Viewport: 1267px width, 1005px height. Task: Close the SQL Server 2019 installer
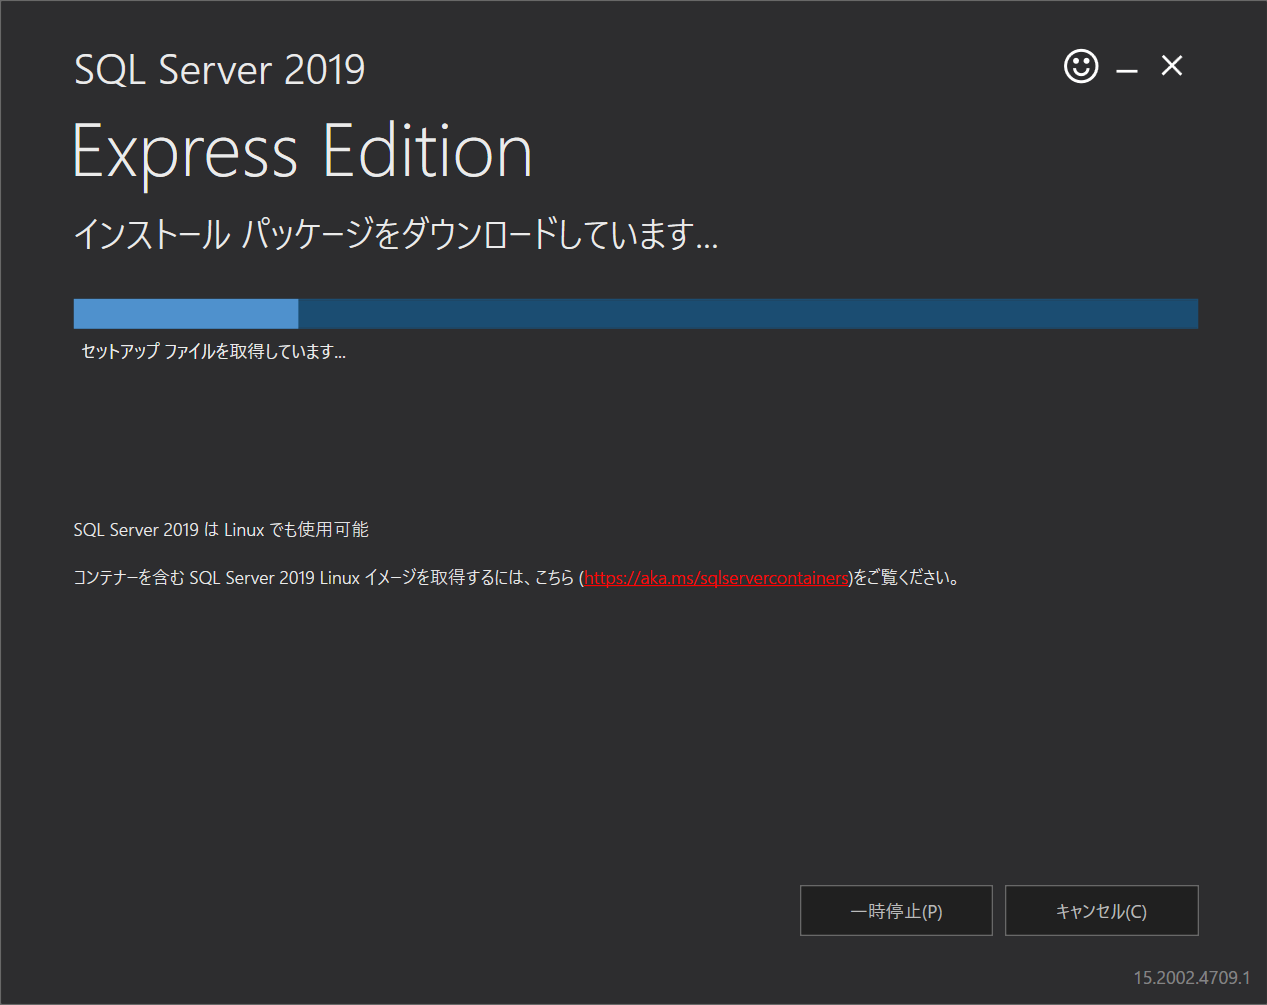(x=1172, y=66)
